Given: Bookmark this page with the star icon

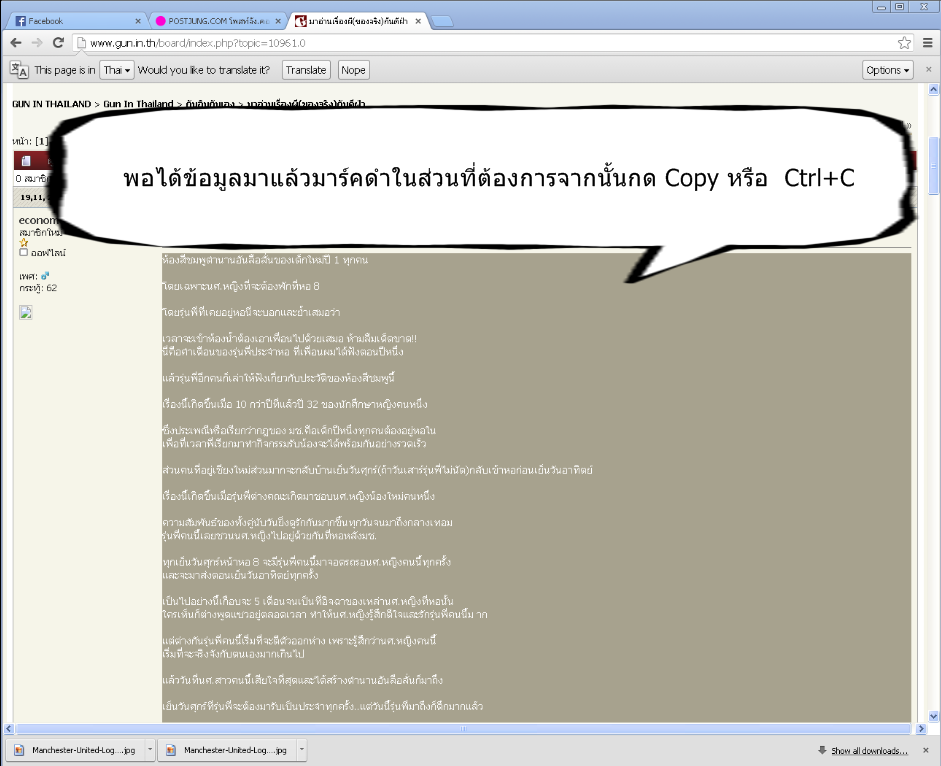Looking at the screenshot, I should (904, 43).
